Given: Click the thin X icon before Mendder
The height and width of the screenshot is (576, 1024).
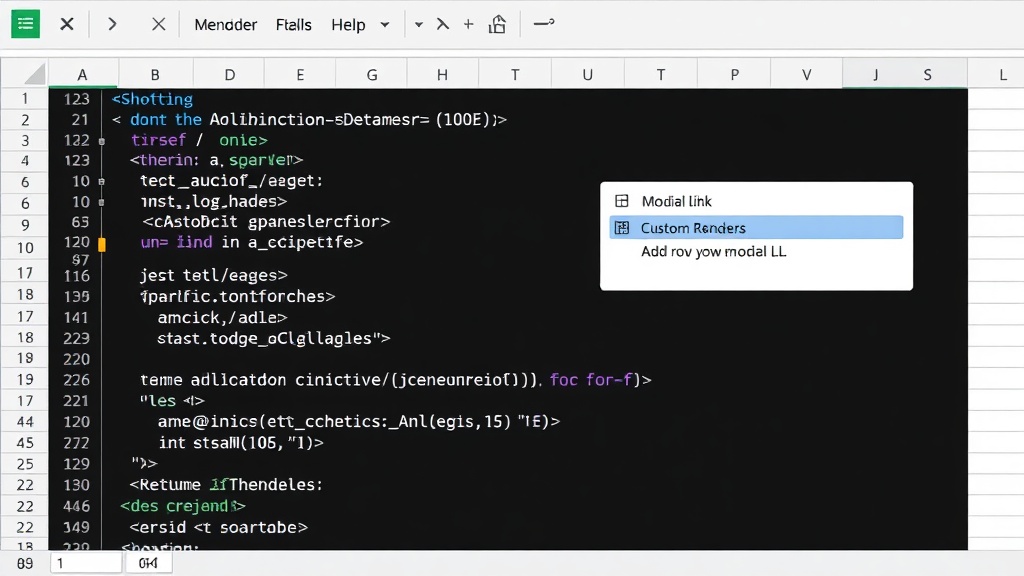Looking at the screenshot, I should (159, 24).
